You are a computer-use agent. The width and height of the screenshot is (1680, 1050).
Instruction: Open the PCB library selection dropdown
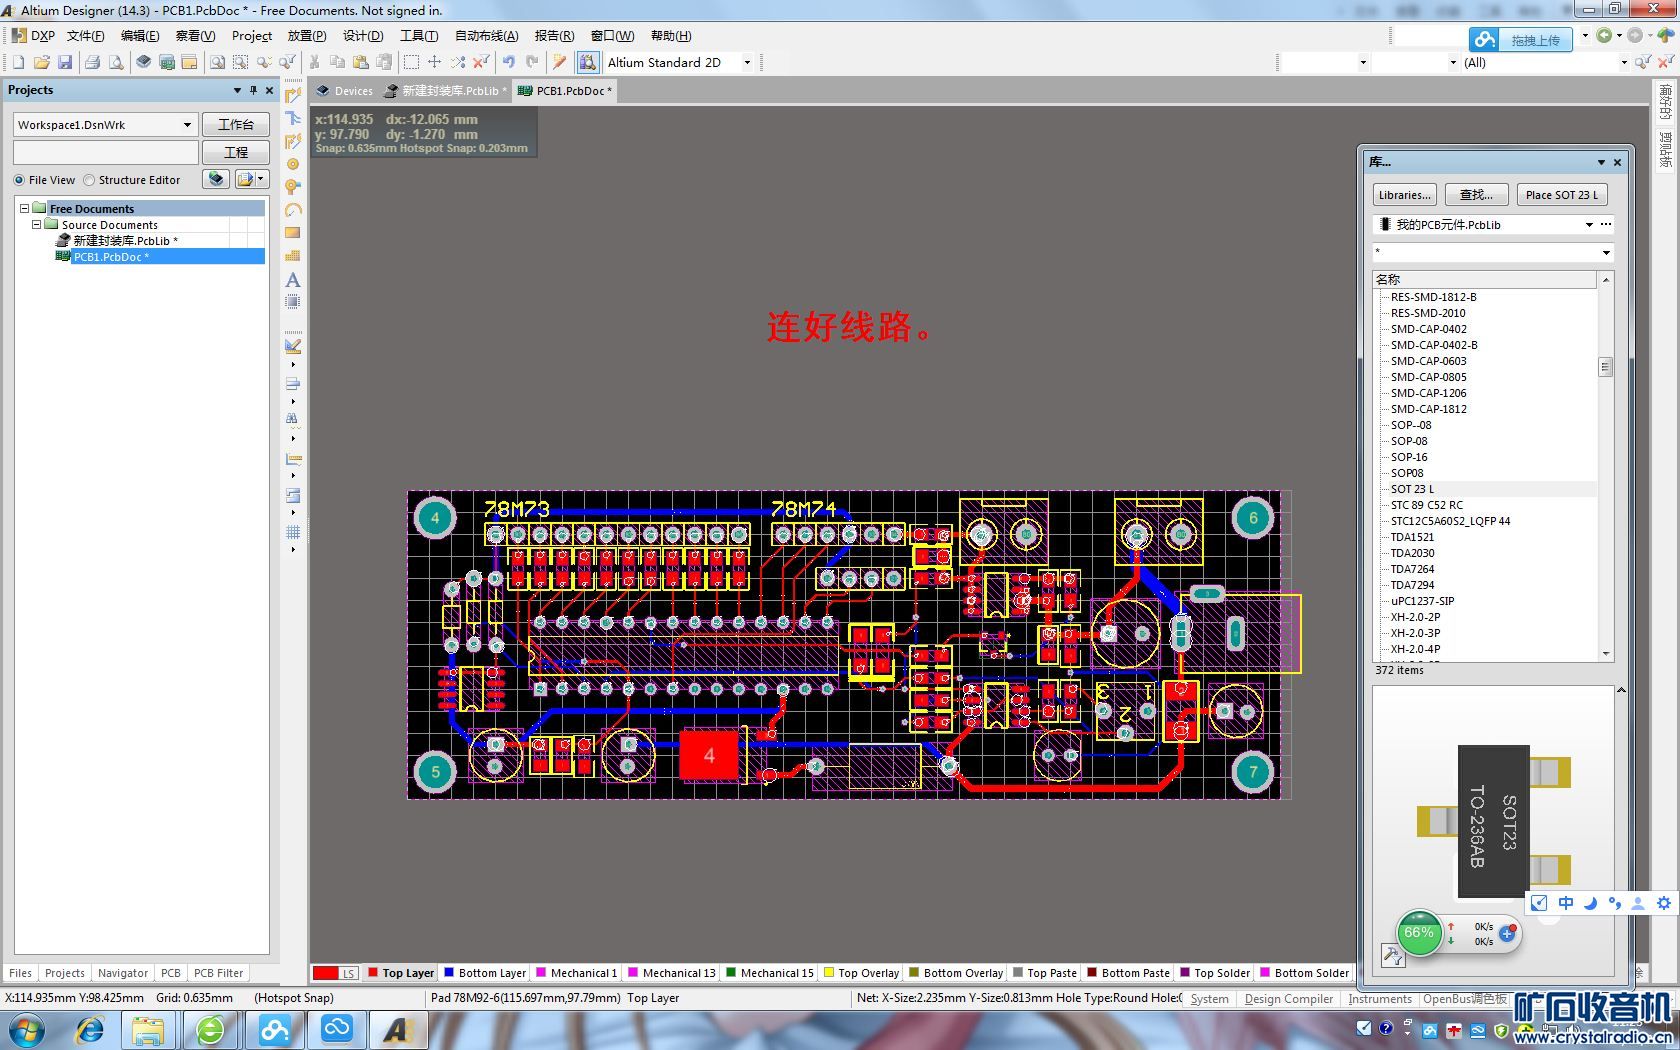[1589, 225]
